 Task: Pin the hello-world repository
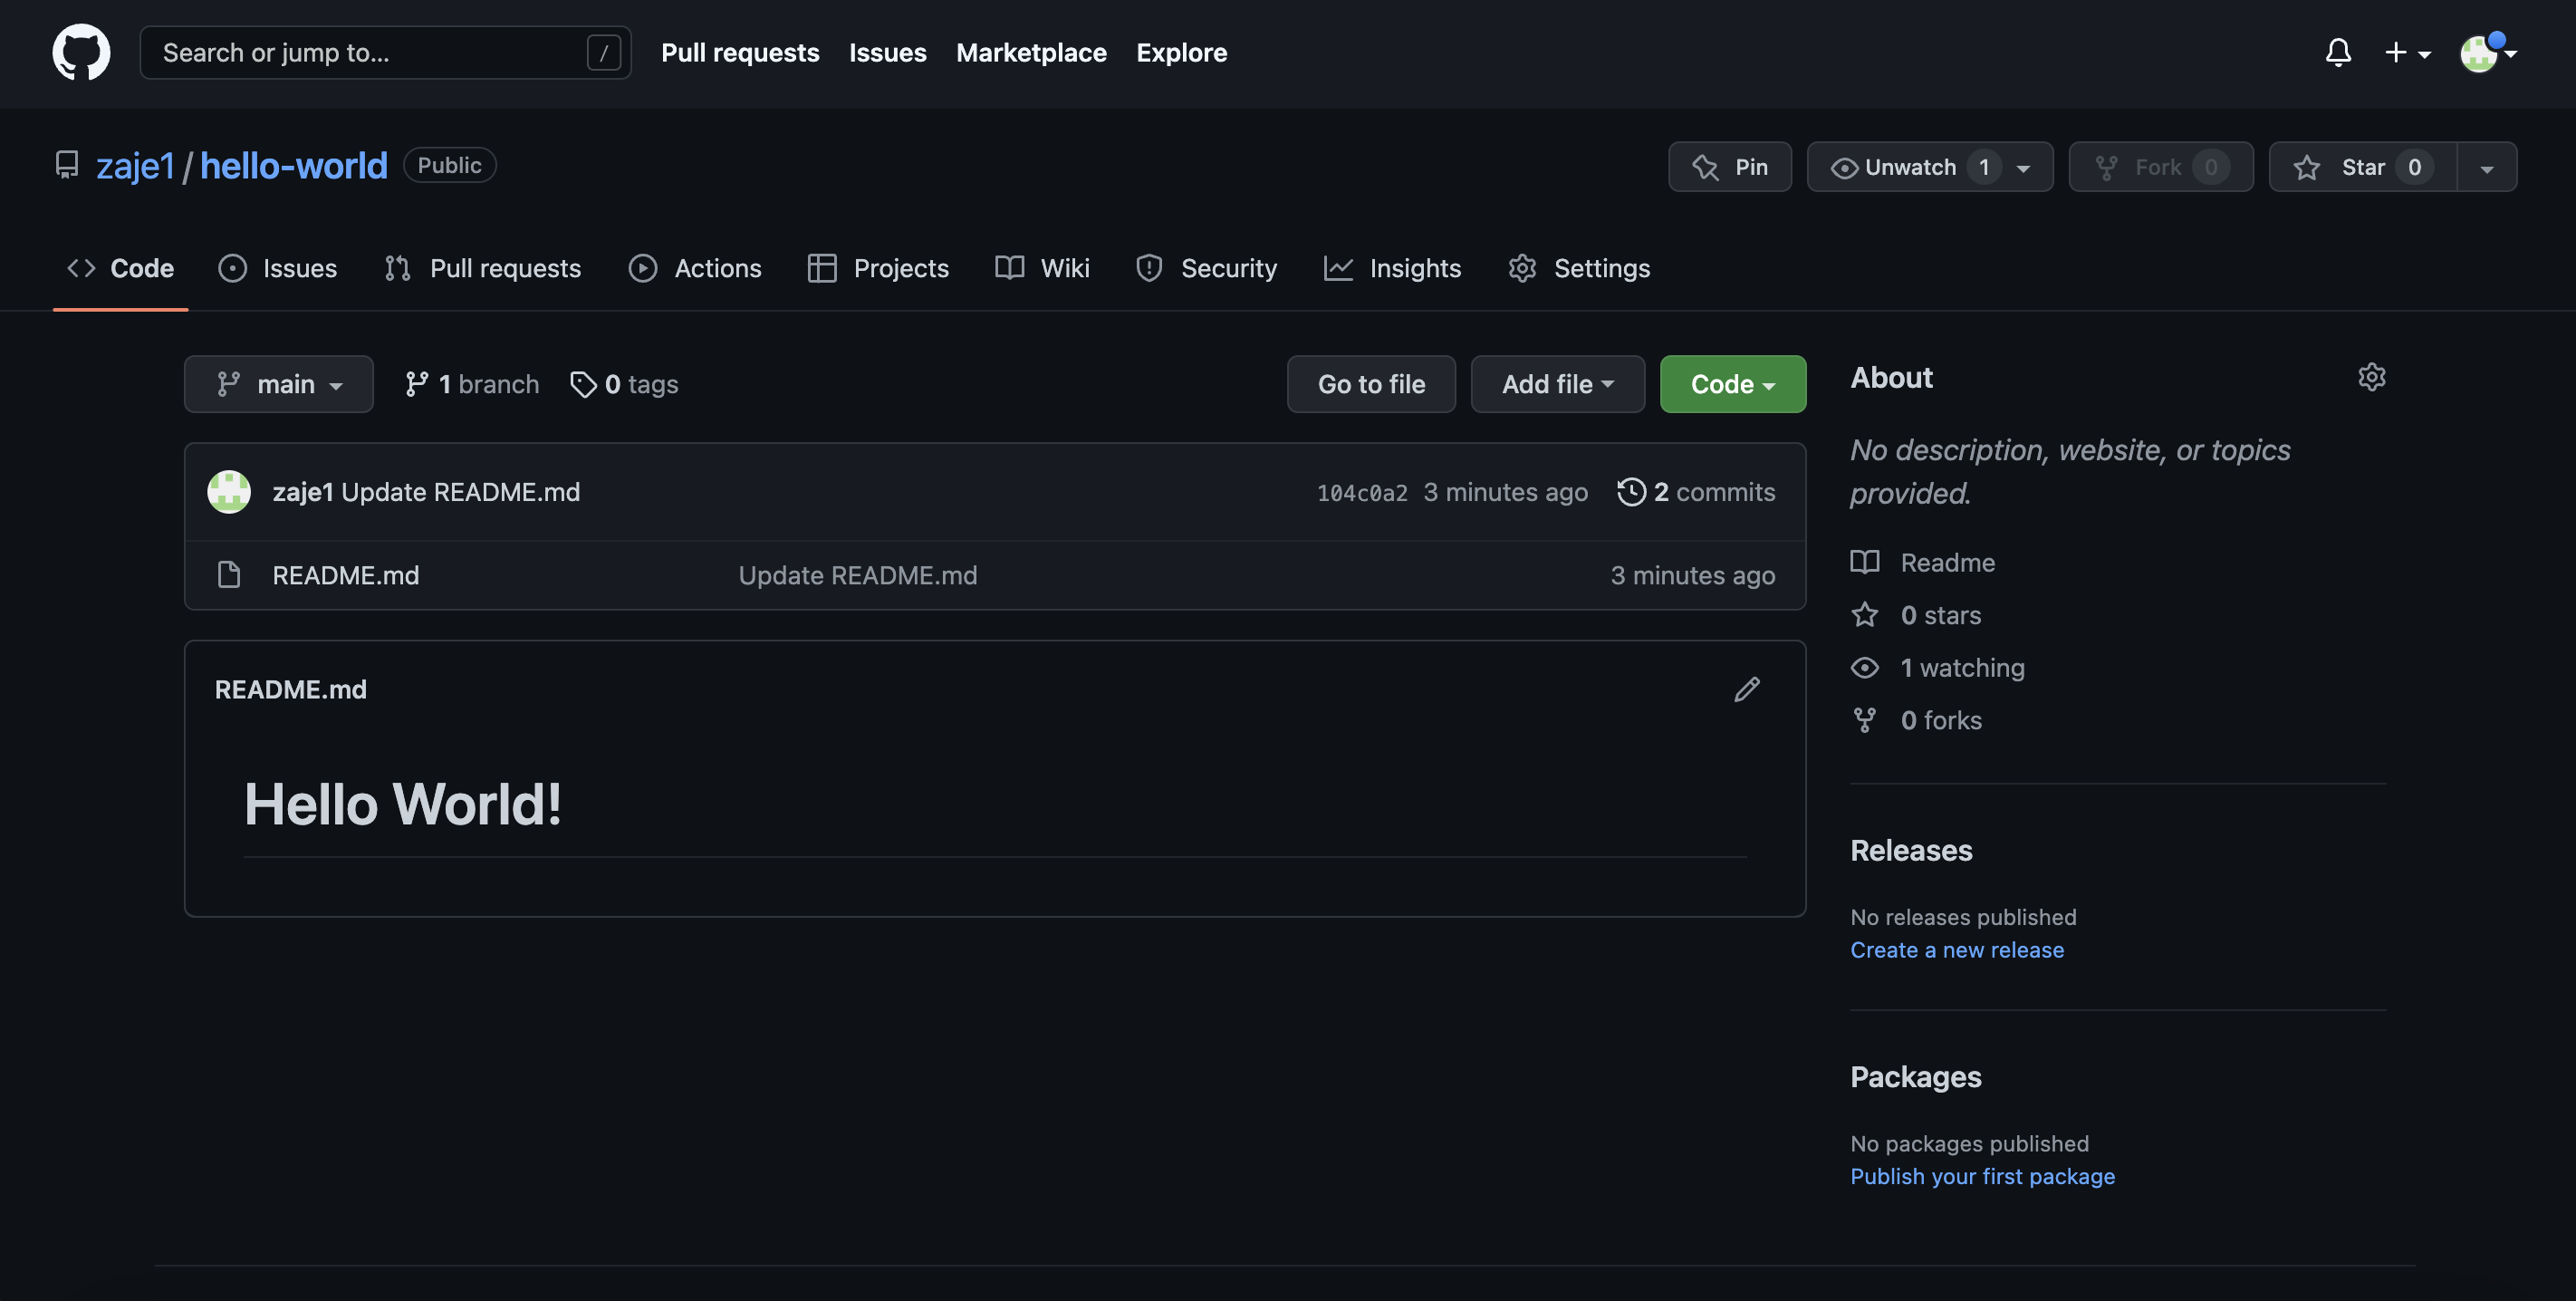tap(1730, 167)
